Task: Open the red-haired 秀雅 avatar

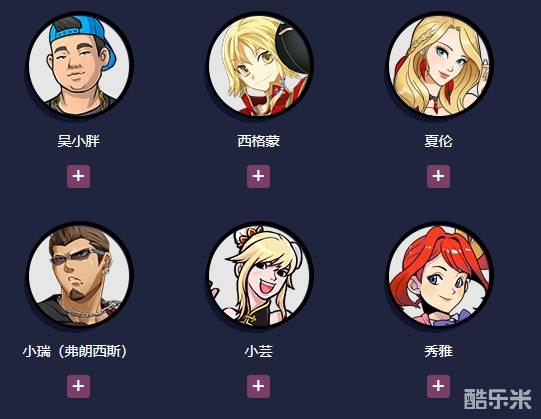Action: coord(439,275)
